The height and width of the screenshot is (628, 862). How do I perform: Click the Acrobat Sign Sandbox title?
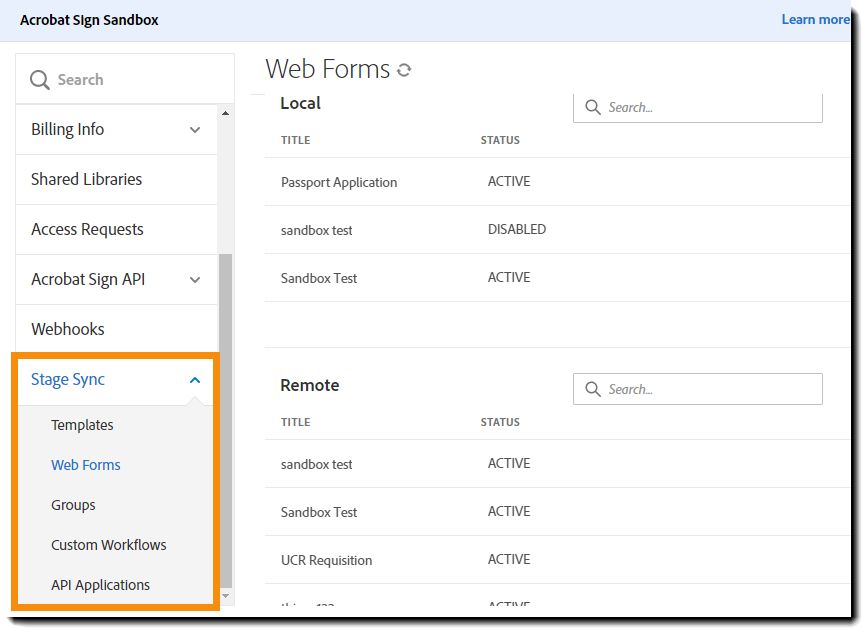tap(89, 20)
